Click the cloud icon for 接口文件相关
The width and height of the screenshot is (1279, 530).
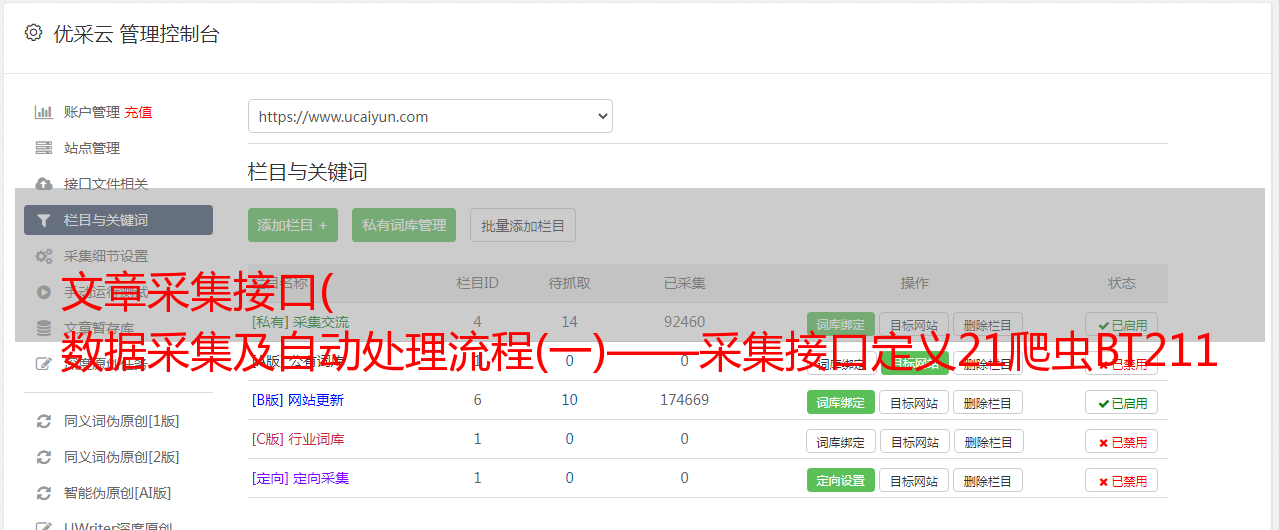point(43,184)
